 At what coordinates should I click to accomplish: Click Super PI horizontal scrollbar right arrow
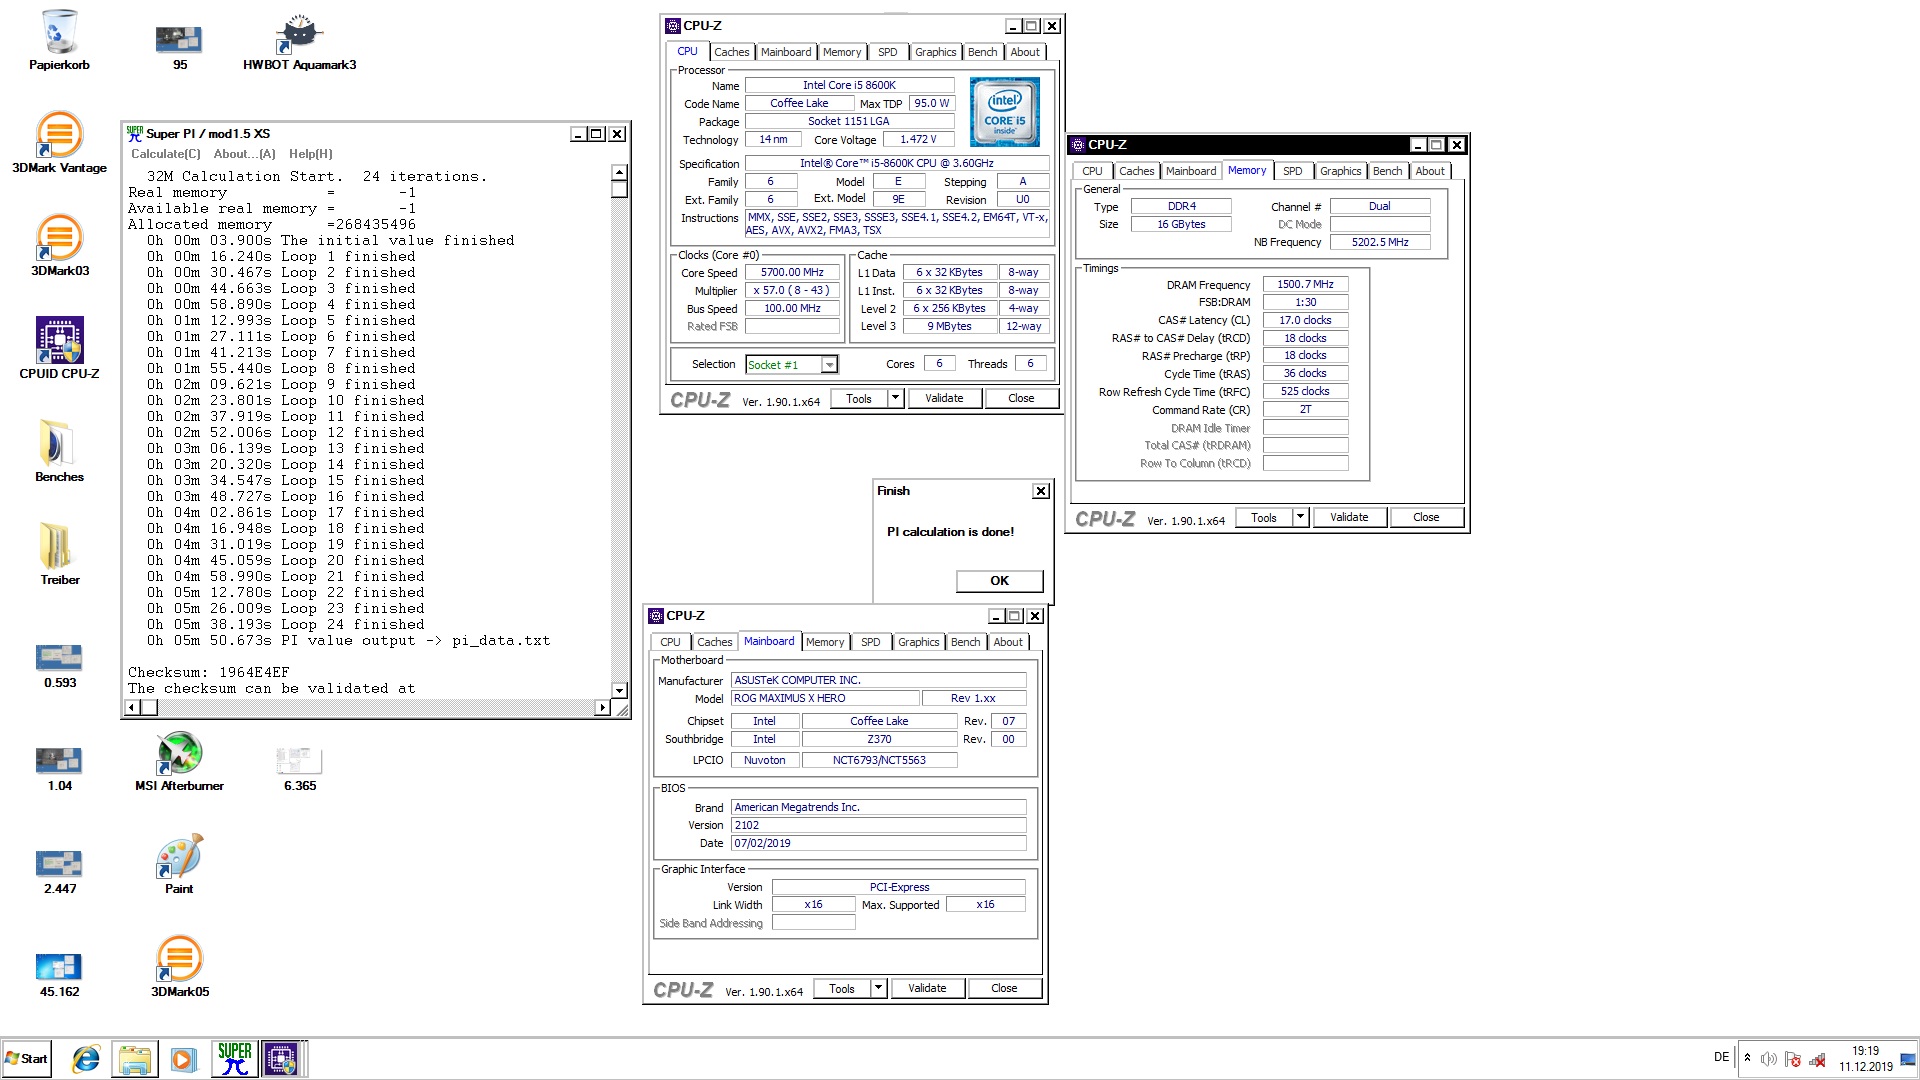click(602, 707)
